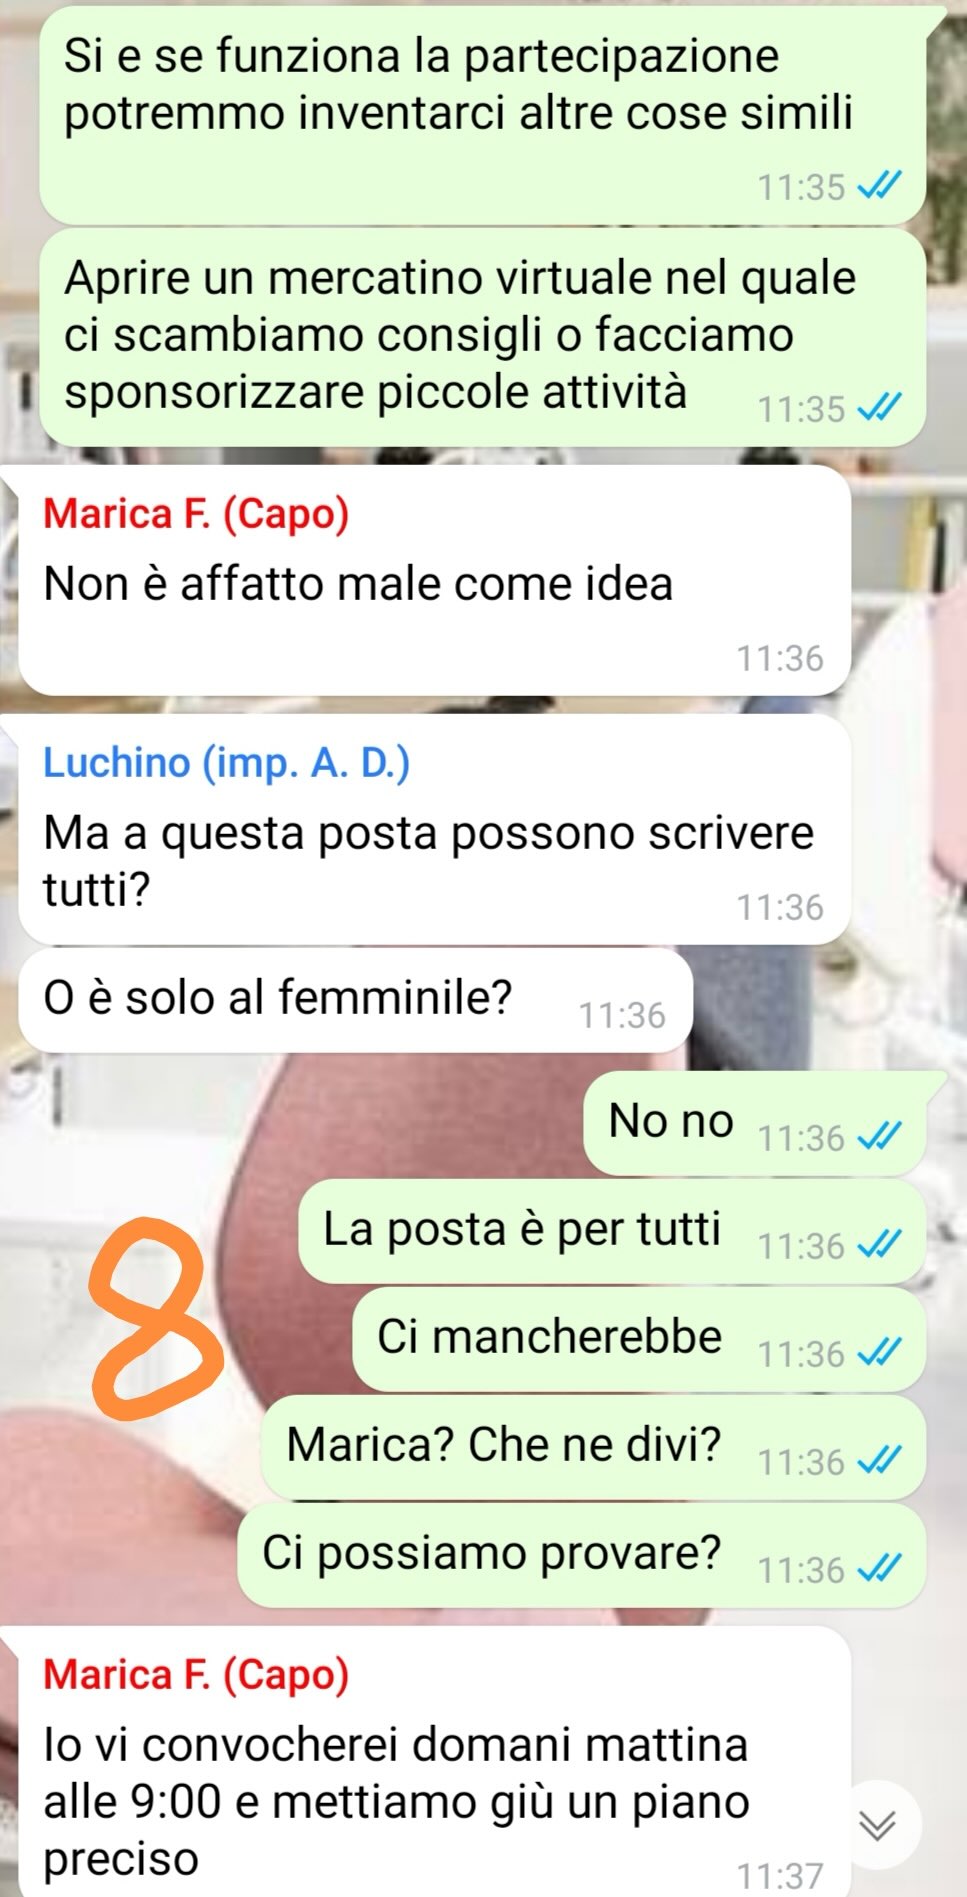Tap read ticks on 'Marica? Che ne divi?'
The image size is (967, 1897).
881,1461
